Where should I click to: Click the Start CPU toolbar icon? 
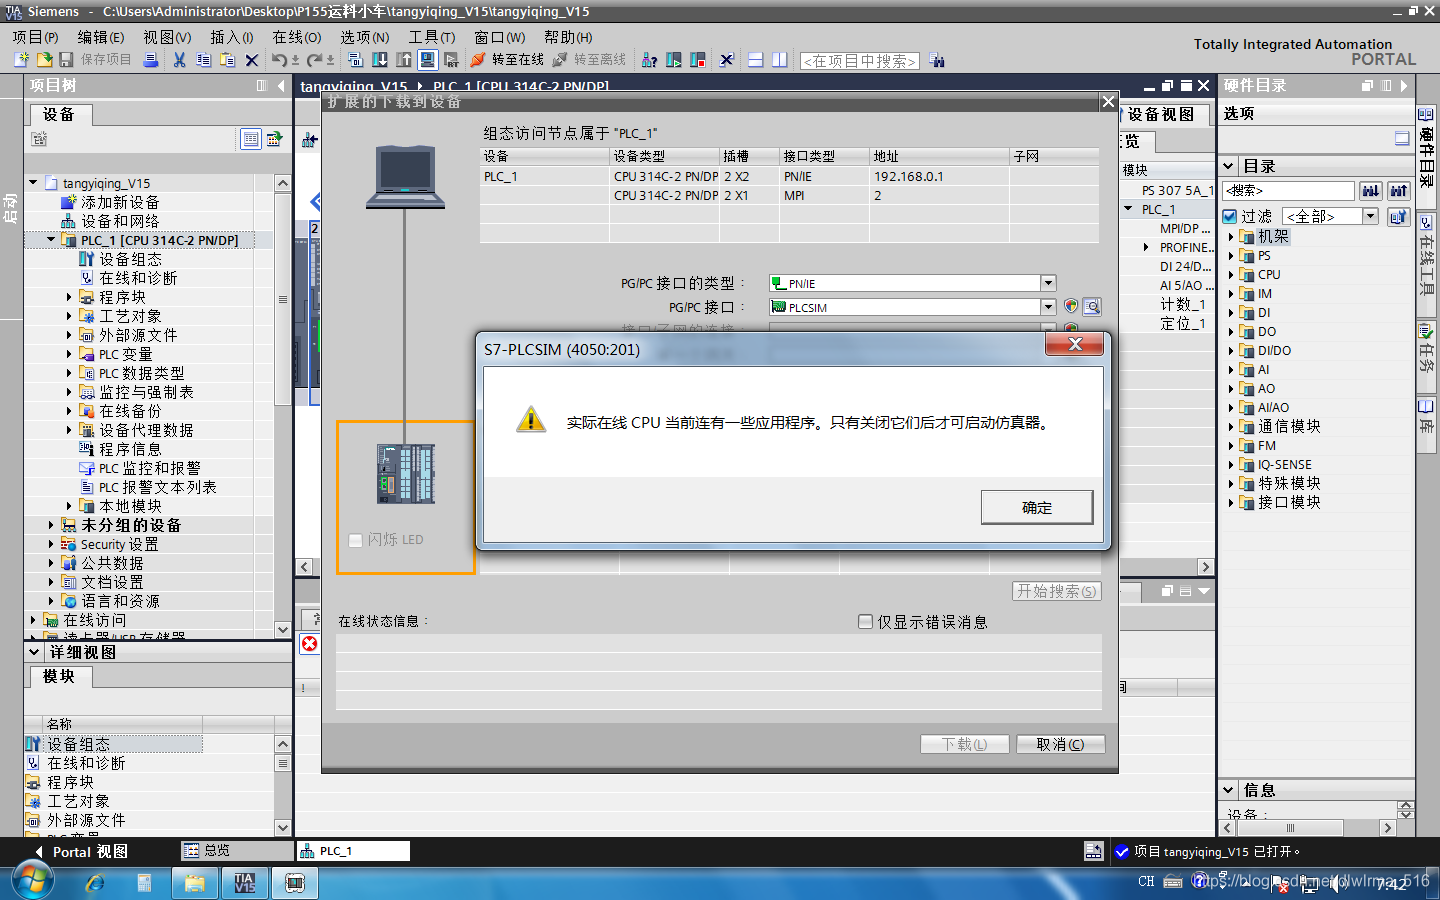coord(674,60)
